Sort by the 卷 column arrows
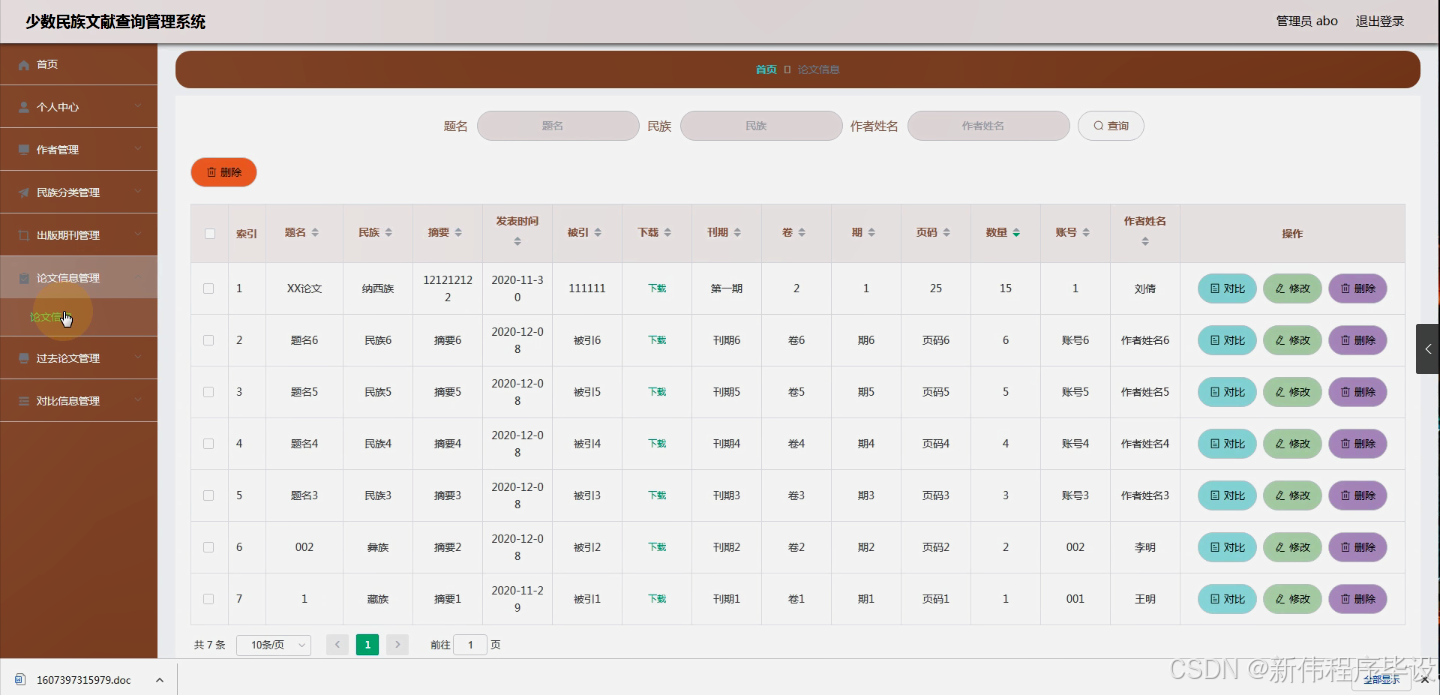This screenshot has width=1440, height=695. [x=801, y=233]
